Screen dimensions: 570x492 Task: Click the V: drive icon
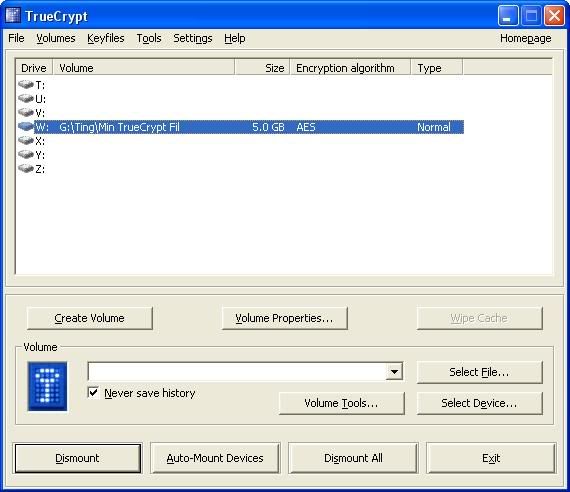(x=26, y=112)
